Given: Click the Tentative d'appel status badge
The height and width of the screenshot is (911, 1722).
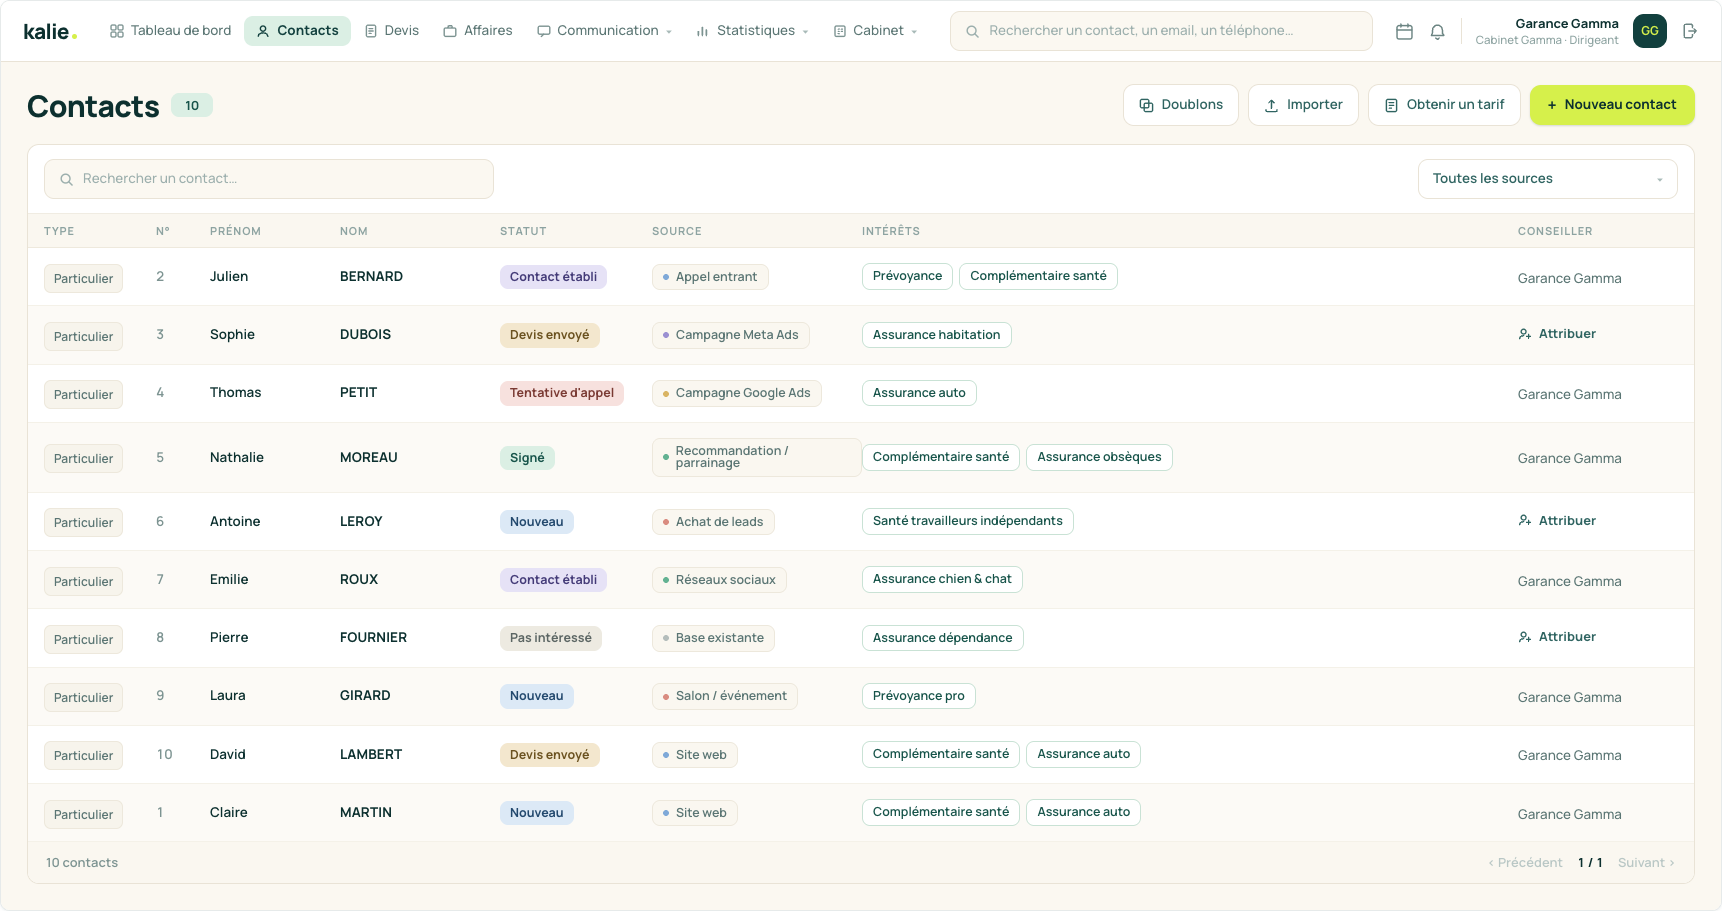Looking at the screenshot, I should 562,393.
